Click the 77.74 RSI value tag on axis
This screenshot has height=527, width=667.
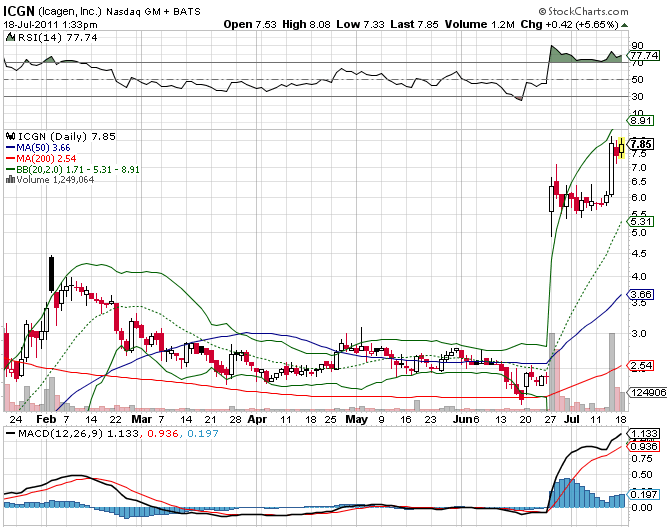(x=644, y=55)
